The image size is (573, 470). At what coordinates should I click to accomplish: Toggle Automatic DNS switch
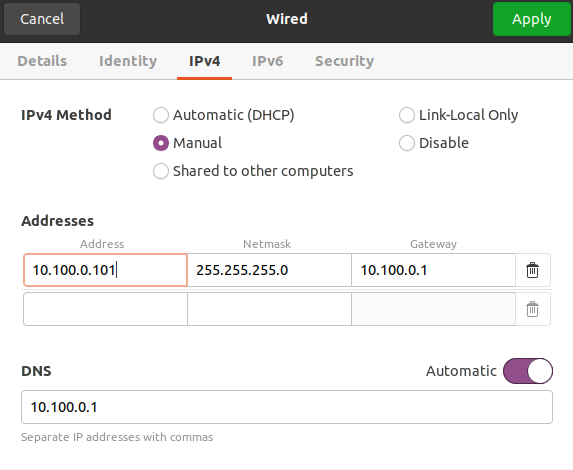(528, 371)
